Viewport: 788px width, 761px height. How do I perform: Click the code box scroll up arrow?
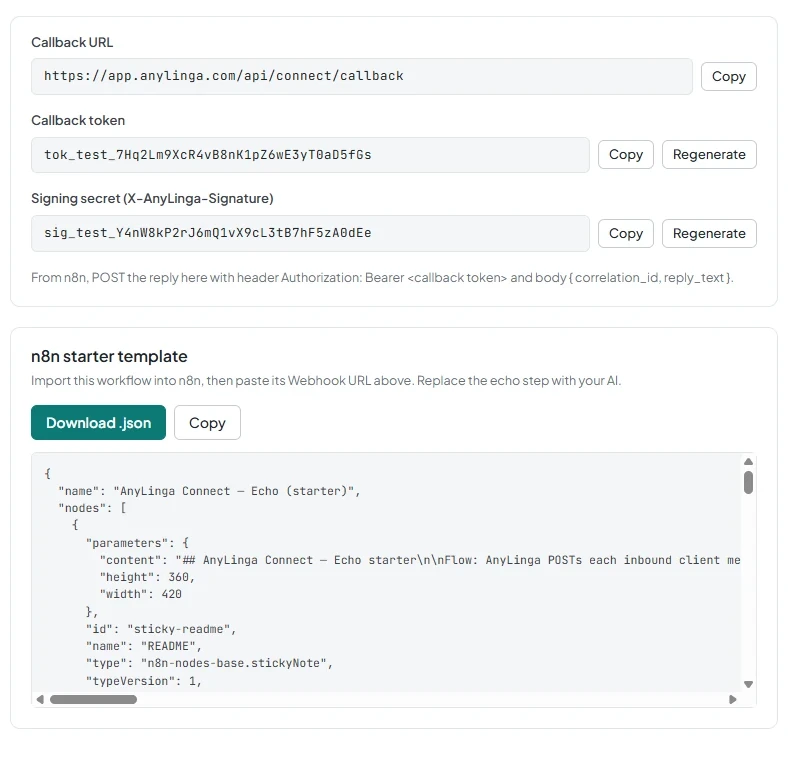[x=748, y=461]
